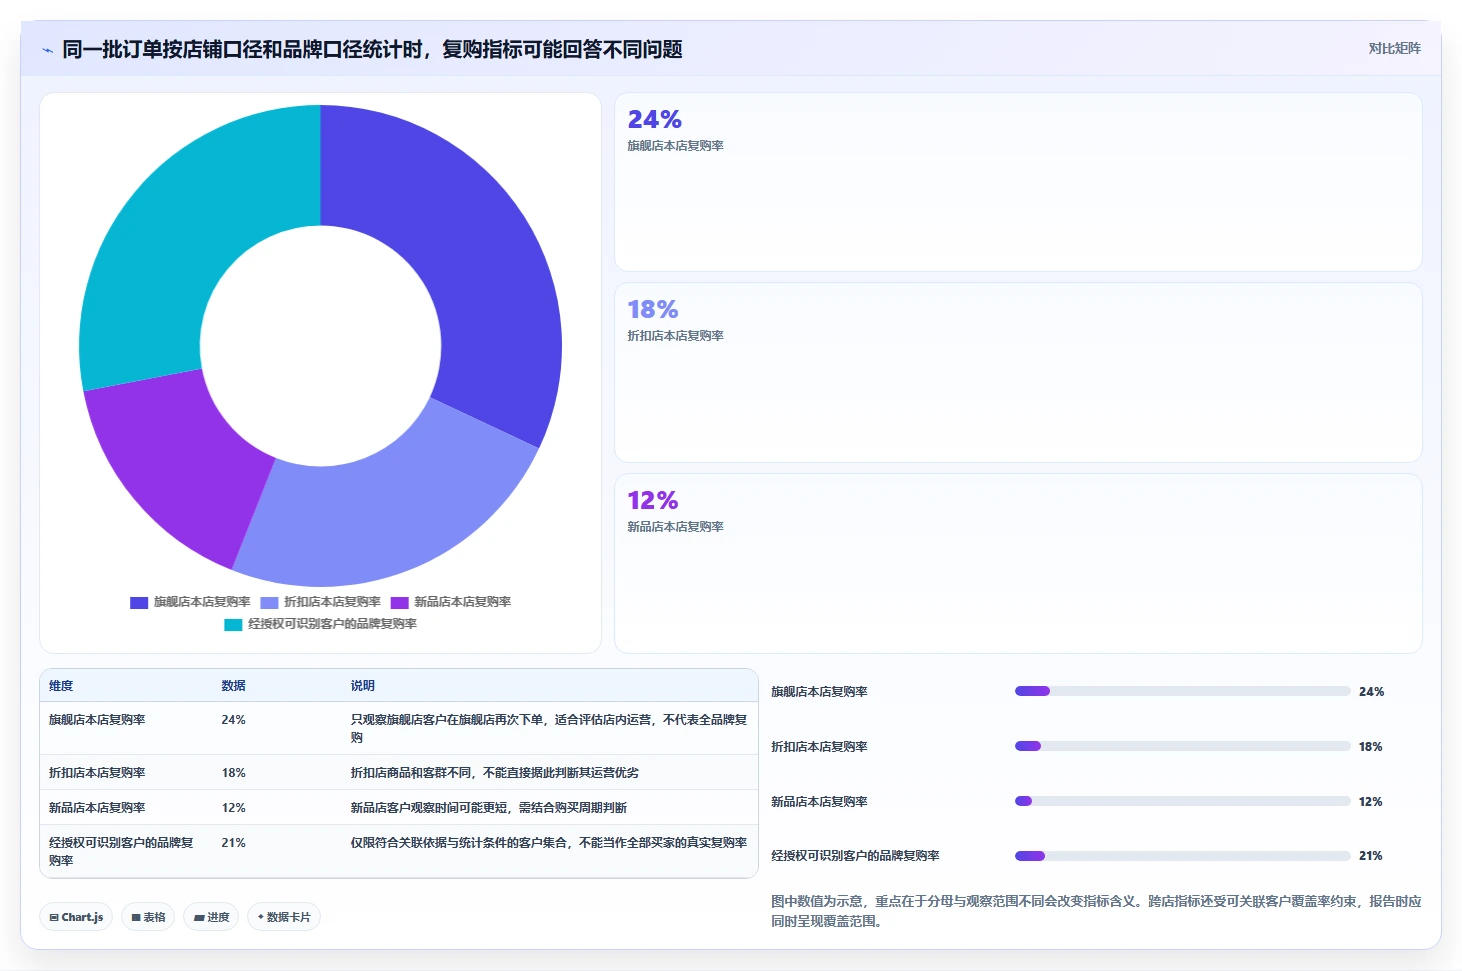This screenshot has width=1462, height=971.
Task: Click the 数据卡片 tag chip
Action: coord(284,917)
